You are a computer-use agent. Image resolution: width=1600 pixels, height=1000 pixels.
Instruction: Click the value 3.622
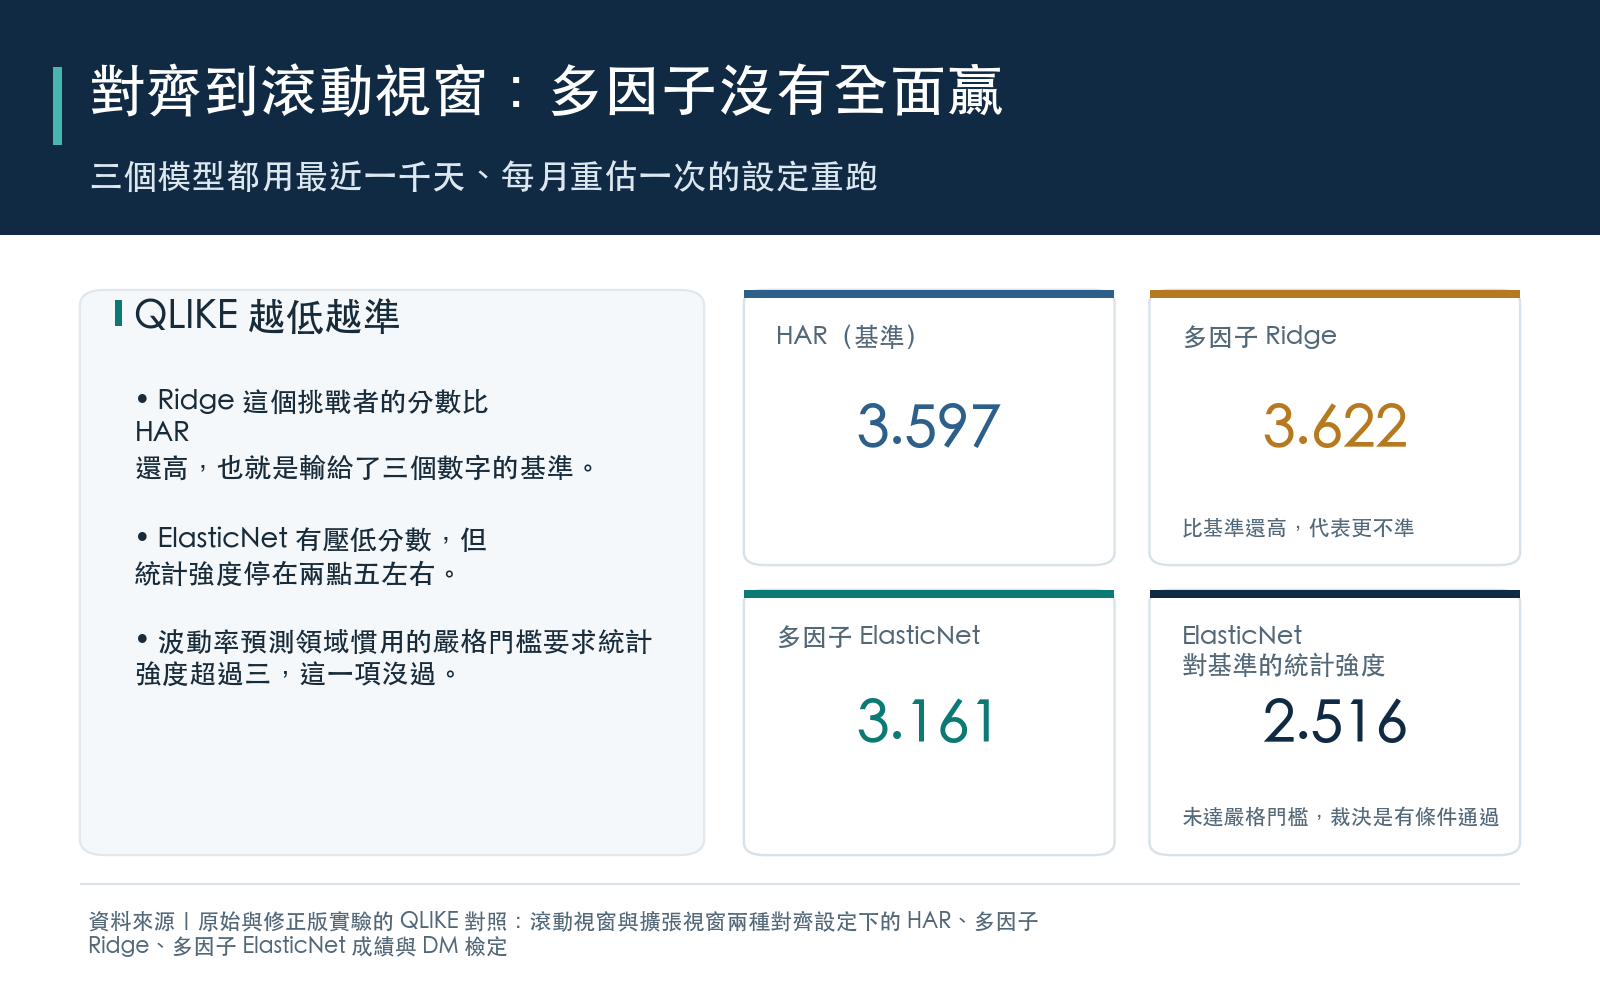1335,426
